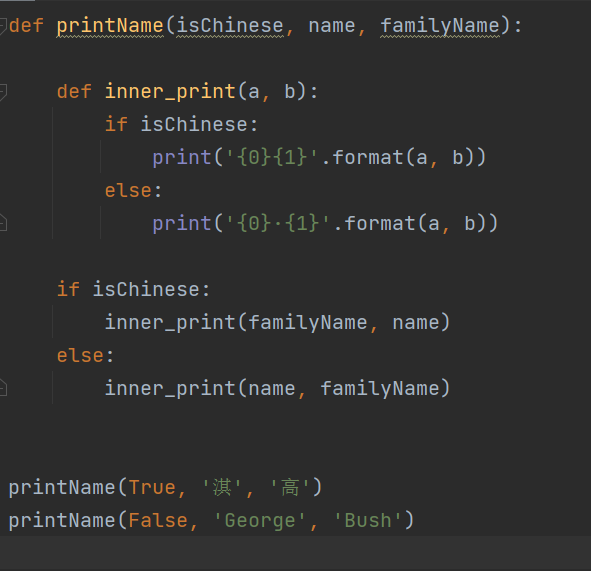Viewport: 591px width, 571px height.
Task: Click fold end marker beside '{0}·{1}' print line
Action: pyautogui.click(x=3, y=222)
